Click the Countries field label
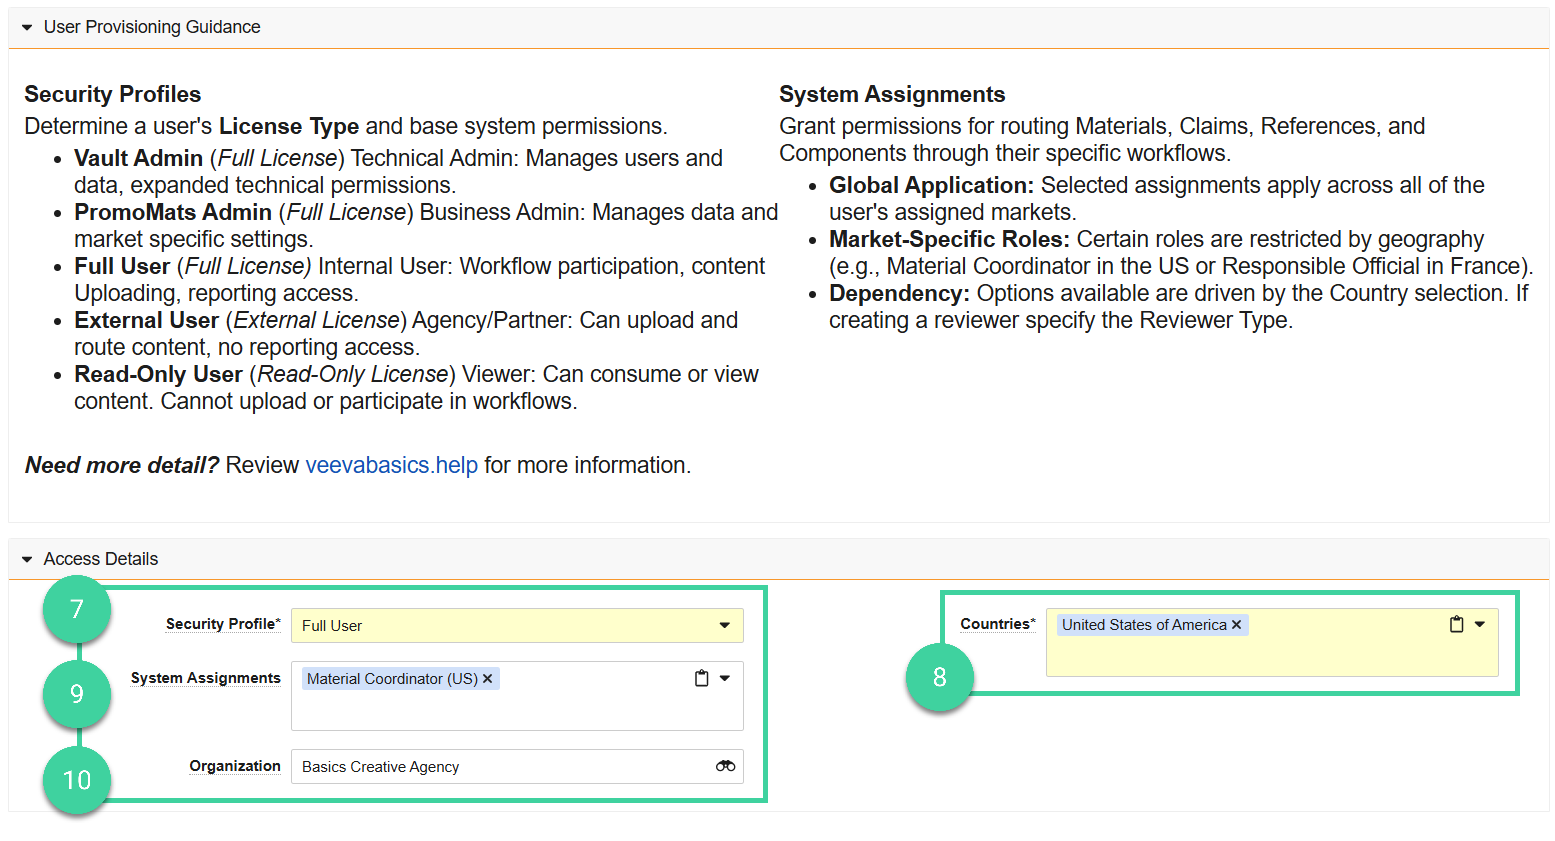 998,624
